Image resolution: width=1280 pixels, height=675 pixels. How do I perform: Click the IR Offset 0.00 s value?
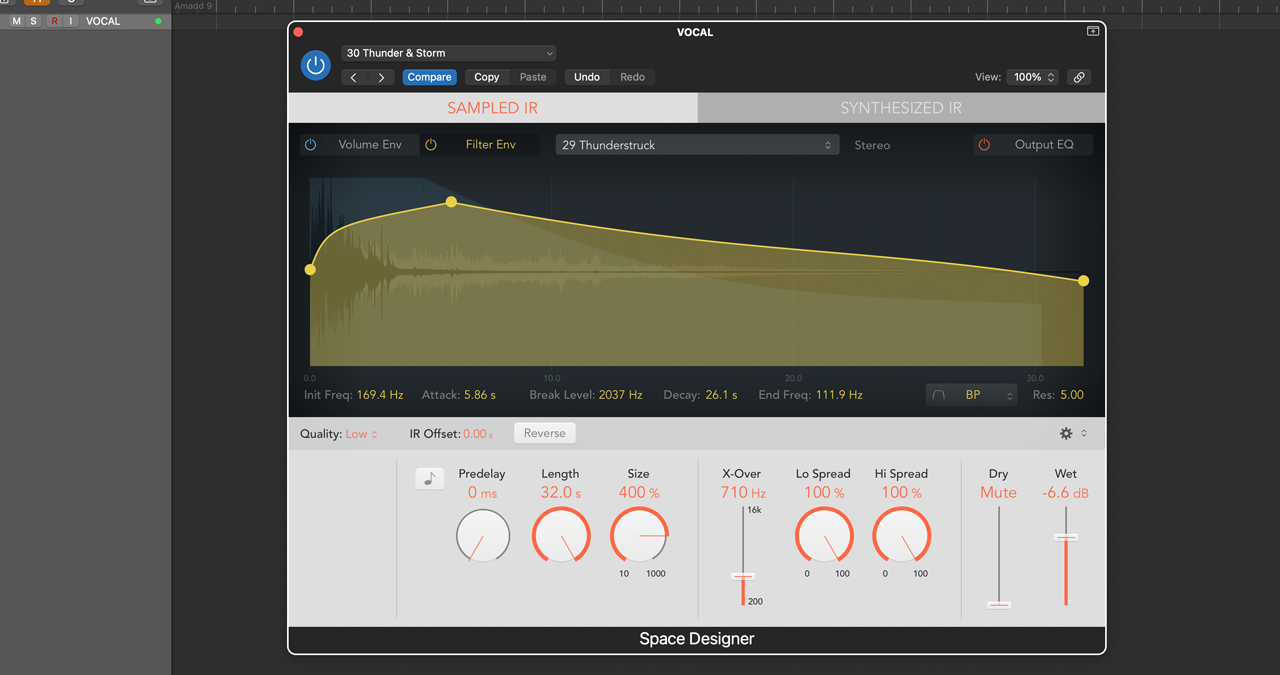click(478, 434)
